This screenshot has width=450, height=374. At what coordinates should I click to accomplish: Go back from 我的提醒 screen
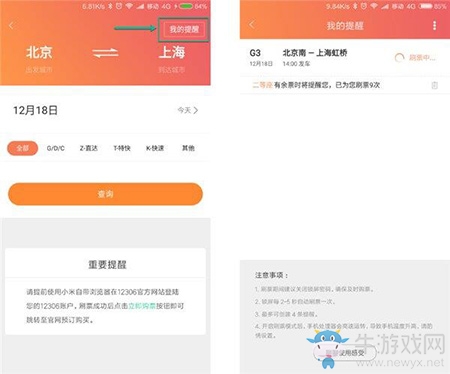[x=252, y=24]
